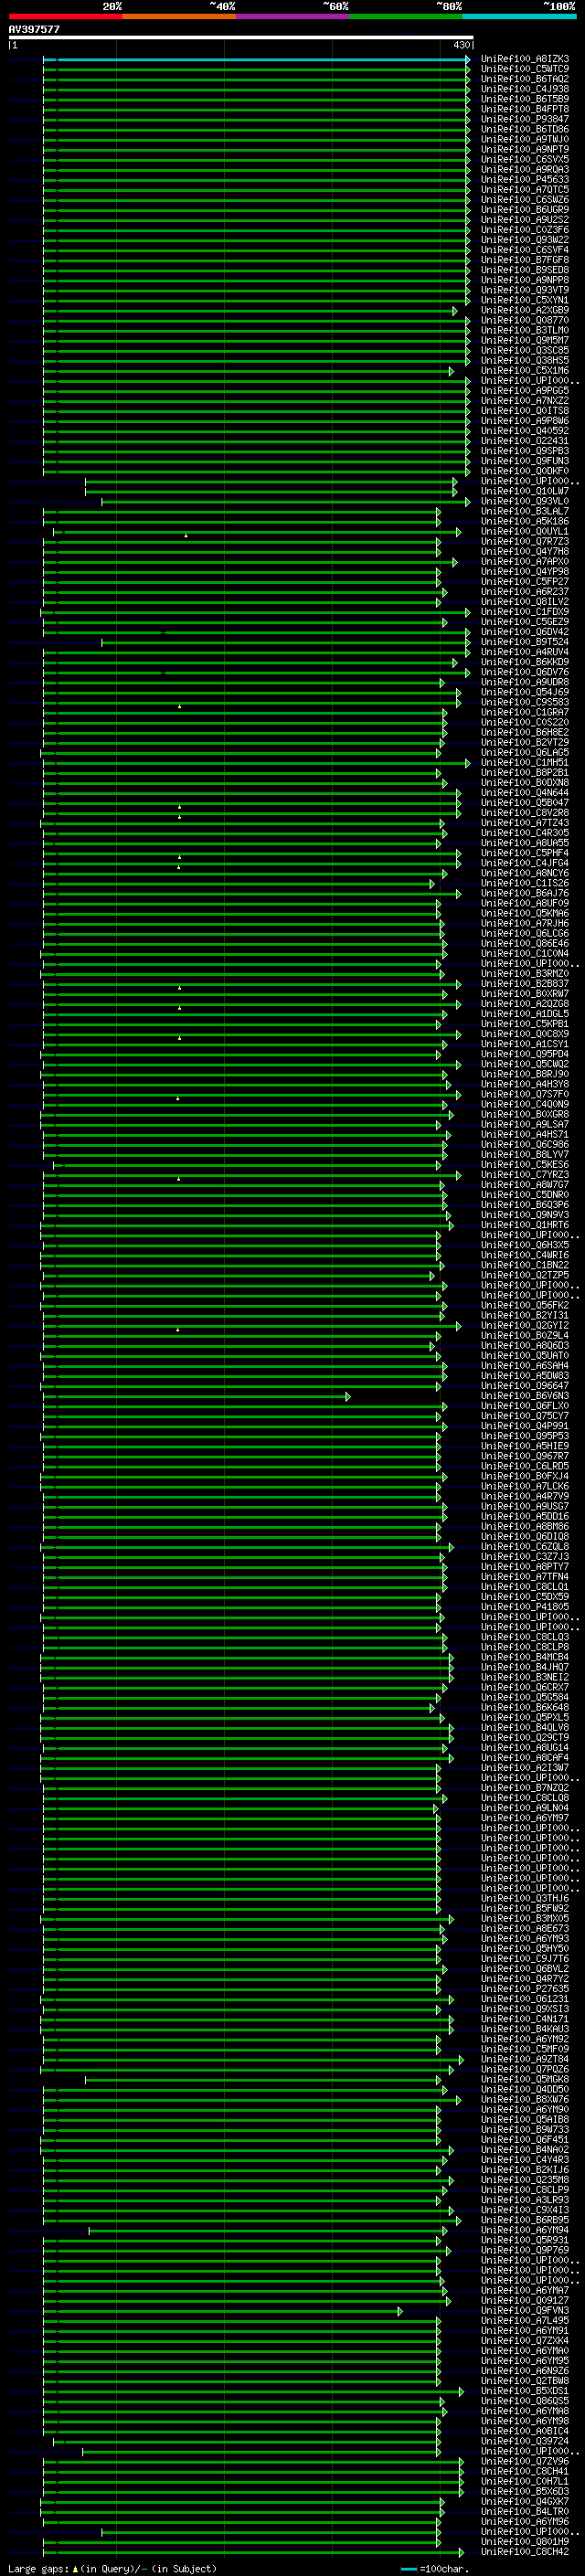Open hit UniRef100_A8IZK3
Viewport: 585px width, 2576px height.
click(525, 59)
